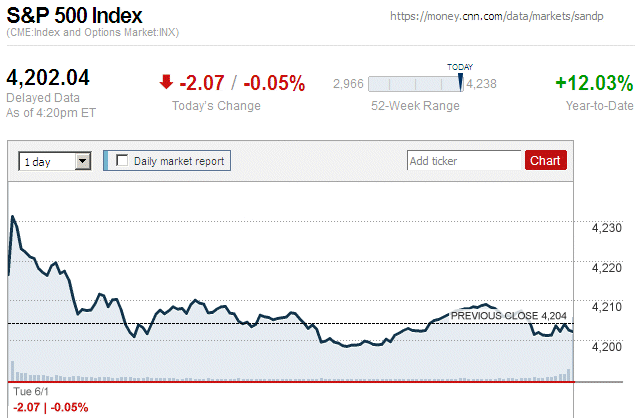This screenshot has height=420, width=640.
Task: Click the red Chart button
Action: [x=546, y=160]
